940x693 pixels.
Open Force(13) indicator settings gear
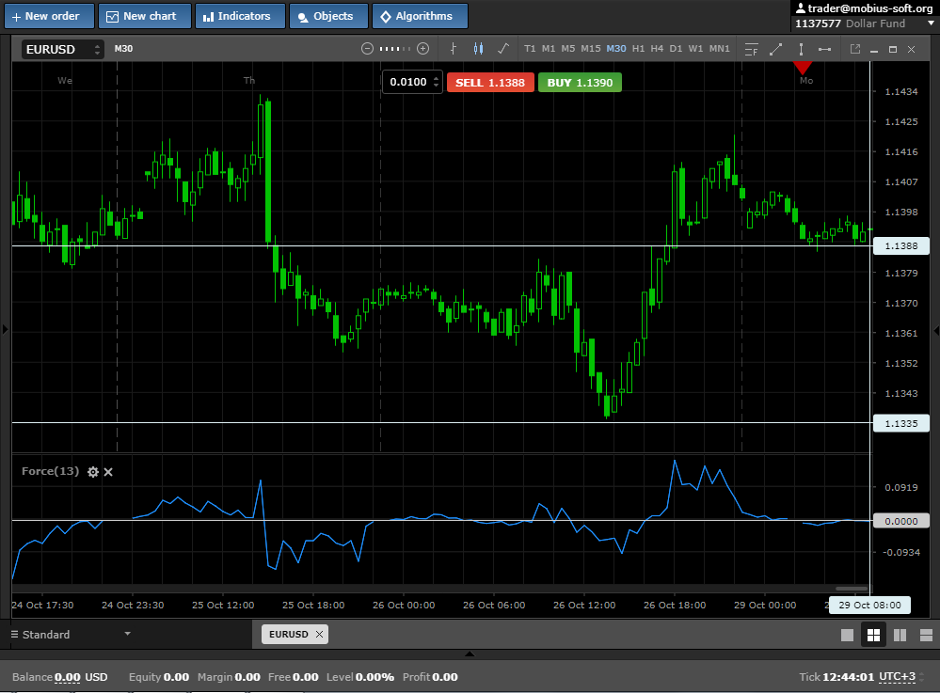pyautogui.click(x=93, y=472)
